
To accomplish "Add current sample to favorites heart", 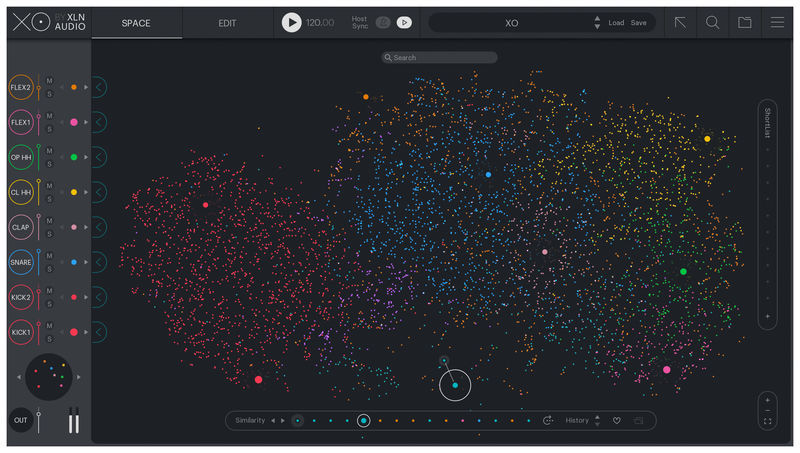I will 617,421.
